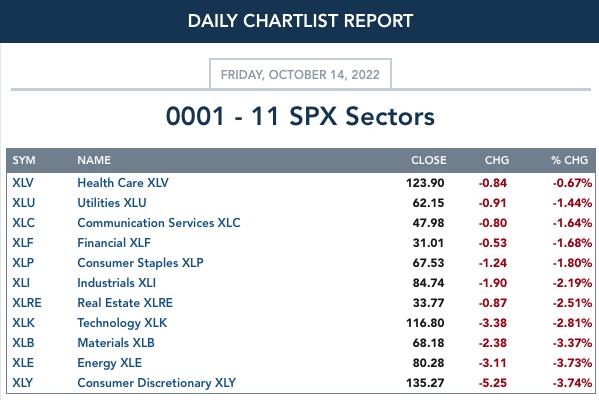
Task: Click the 0001 - 11 SPX Sectors title
Action: pyautogui.click(x=300, y=116)
